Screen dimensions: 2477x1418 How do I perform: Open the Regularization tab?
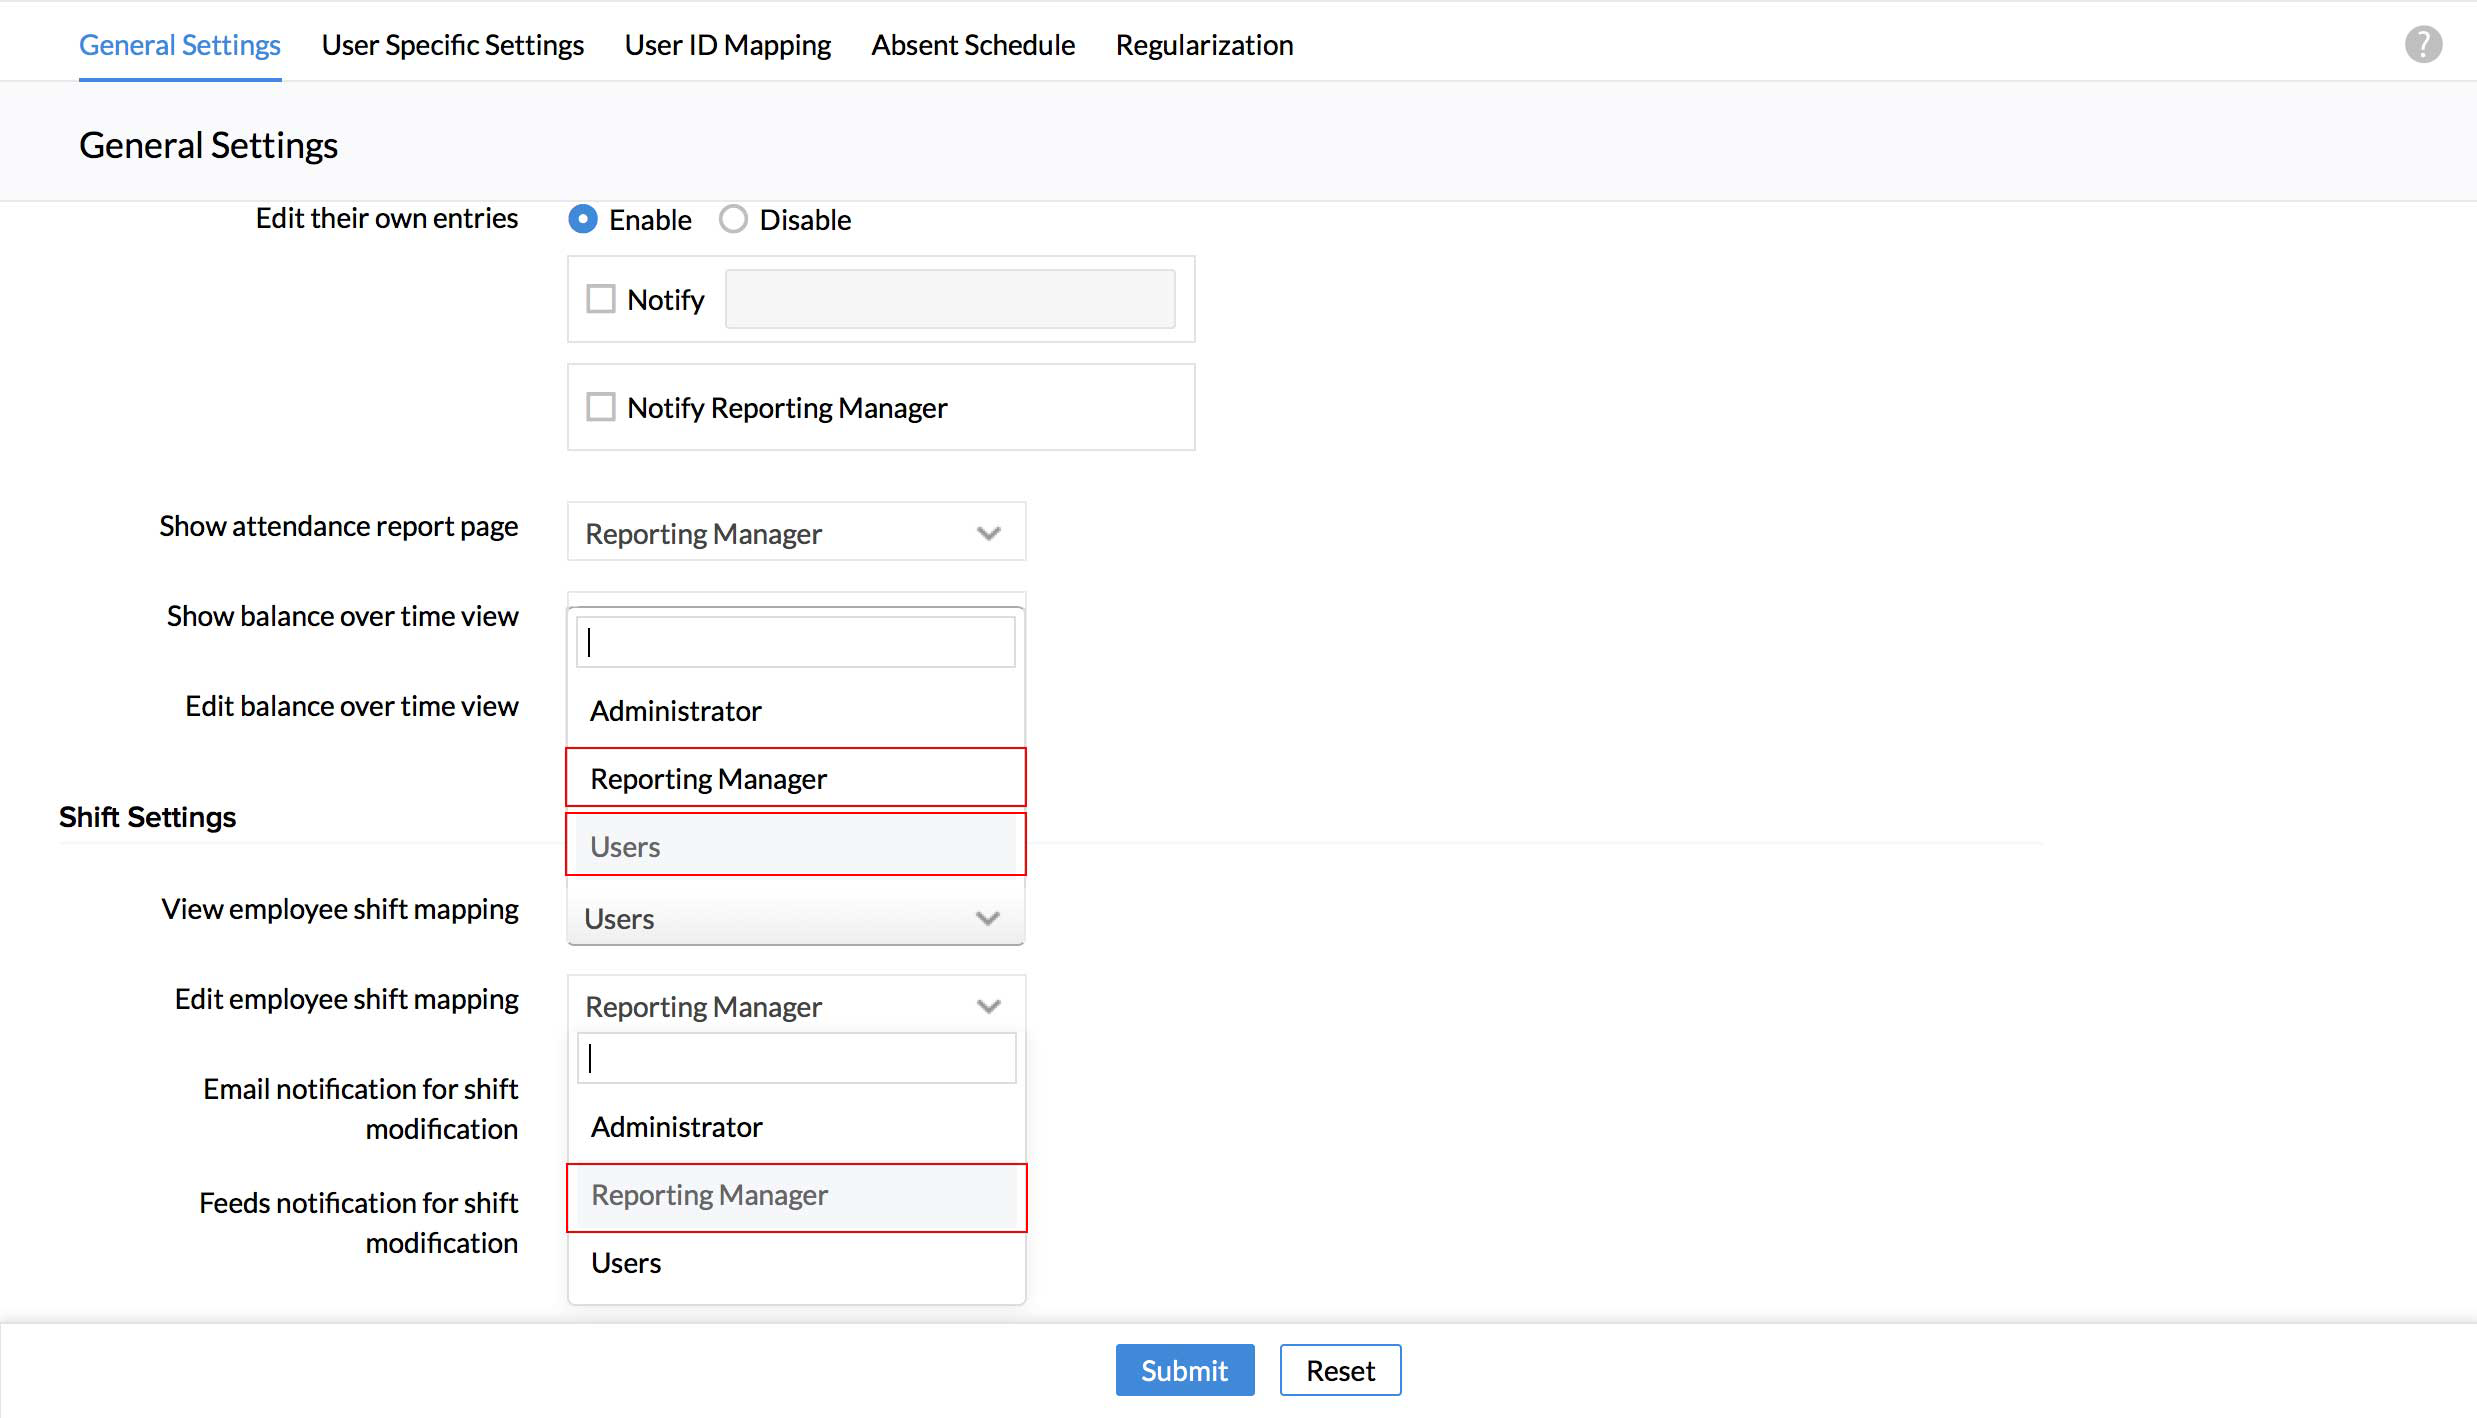[x=1204, y=45]
